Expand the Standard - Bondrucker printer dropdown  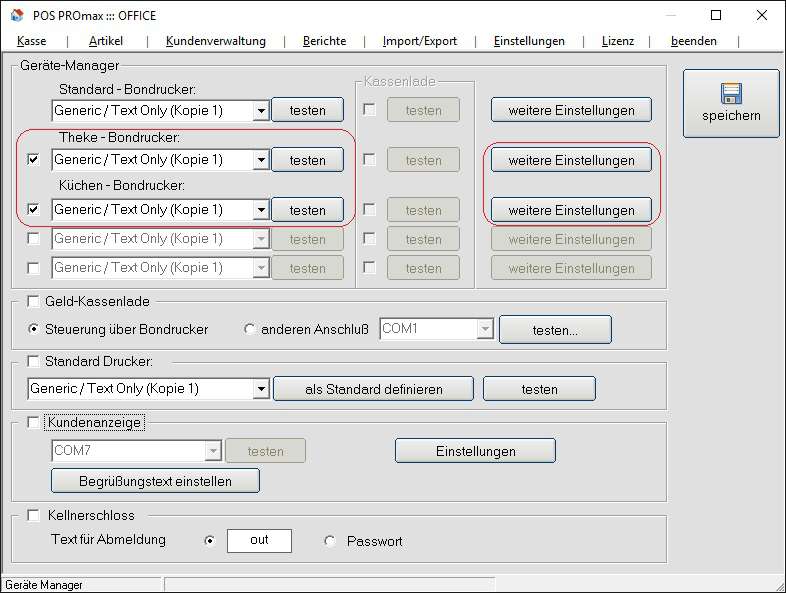coord(261,111)
